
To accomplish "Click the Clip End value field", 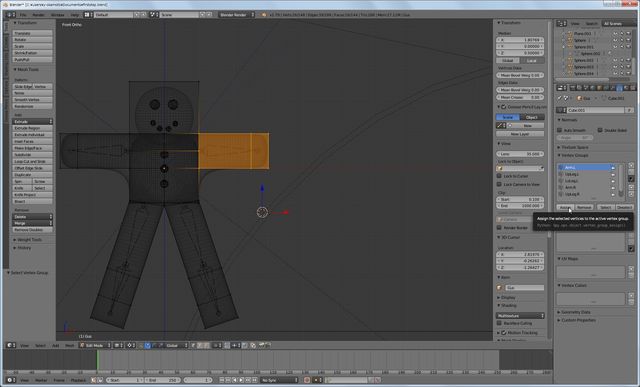I will click(520, 206).
